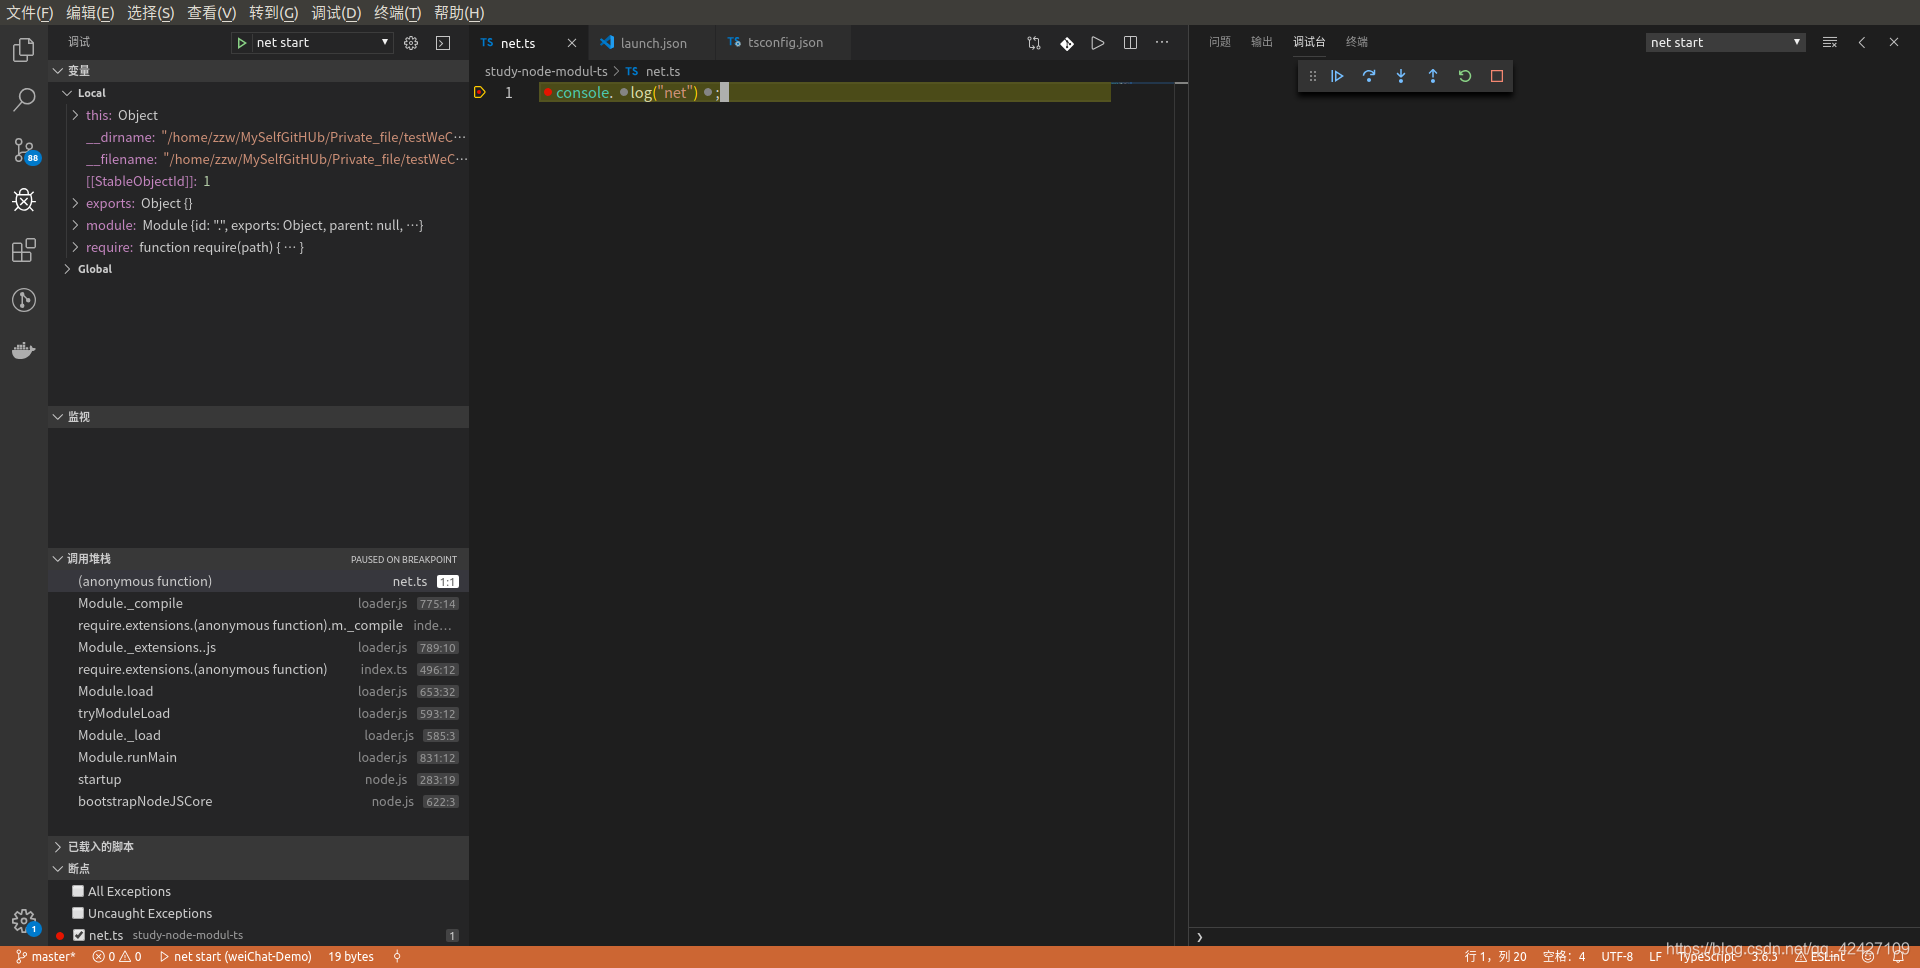Image resolution: width=1920 pixels, height=968 pixels.
Task: Click the panel left-chevron icon
Action: tap(1862, 43)
